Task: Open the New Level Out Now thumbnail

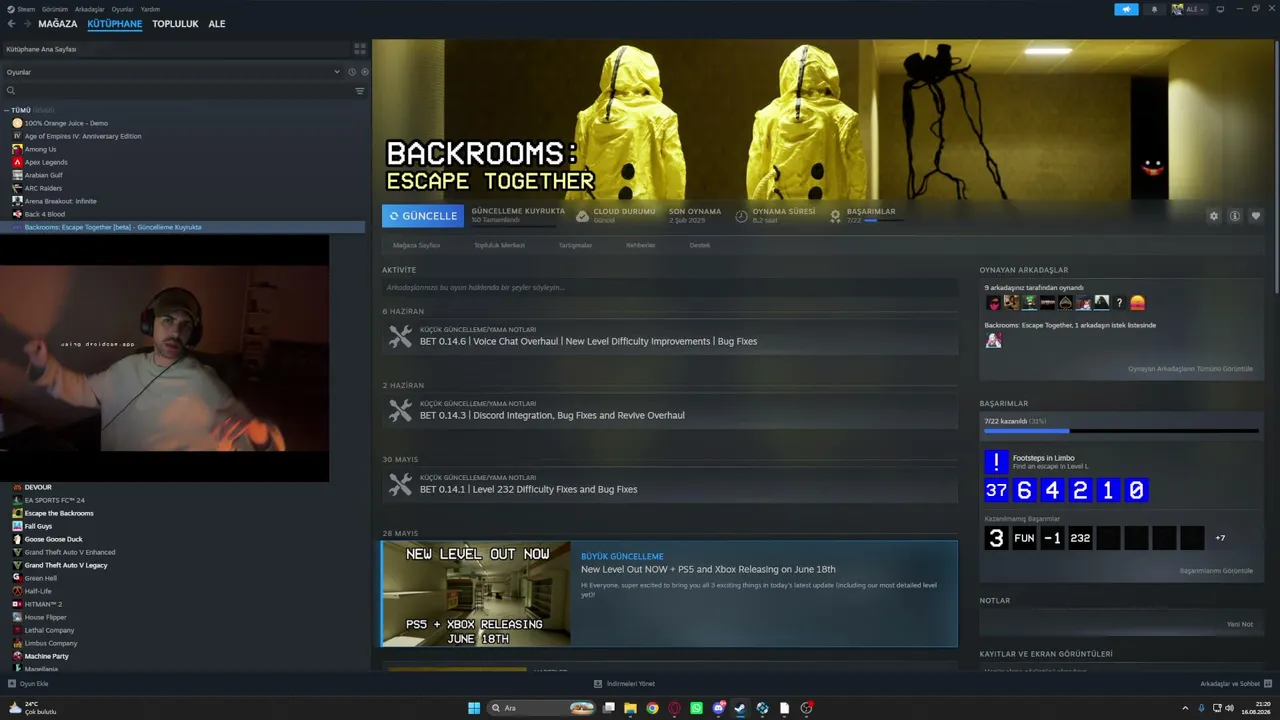Action: click(x=476, y=594)
